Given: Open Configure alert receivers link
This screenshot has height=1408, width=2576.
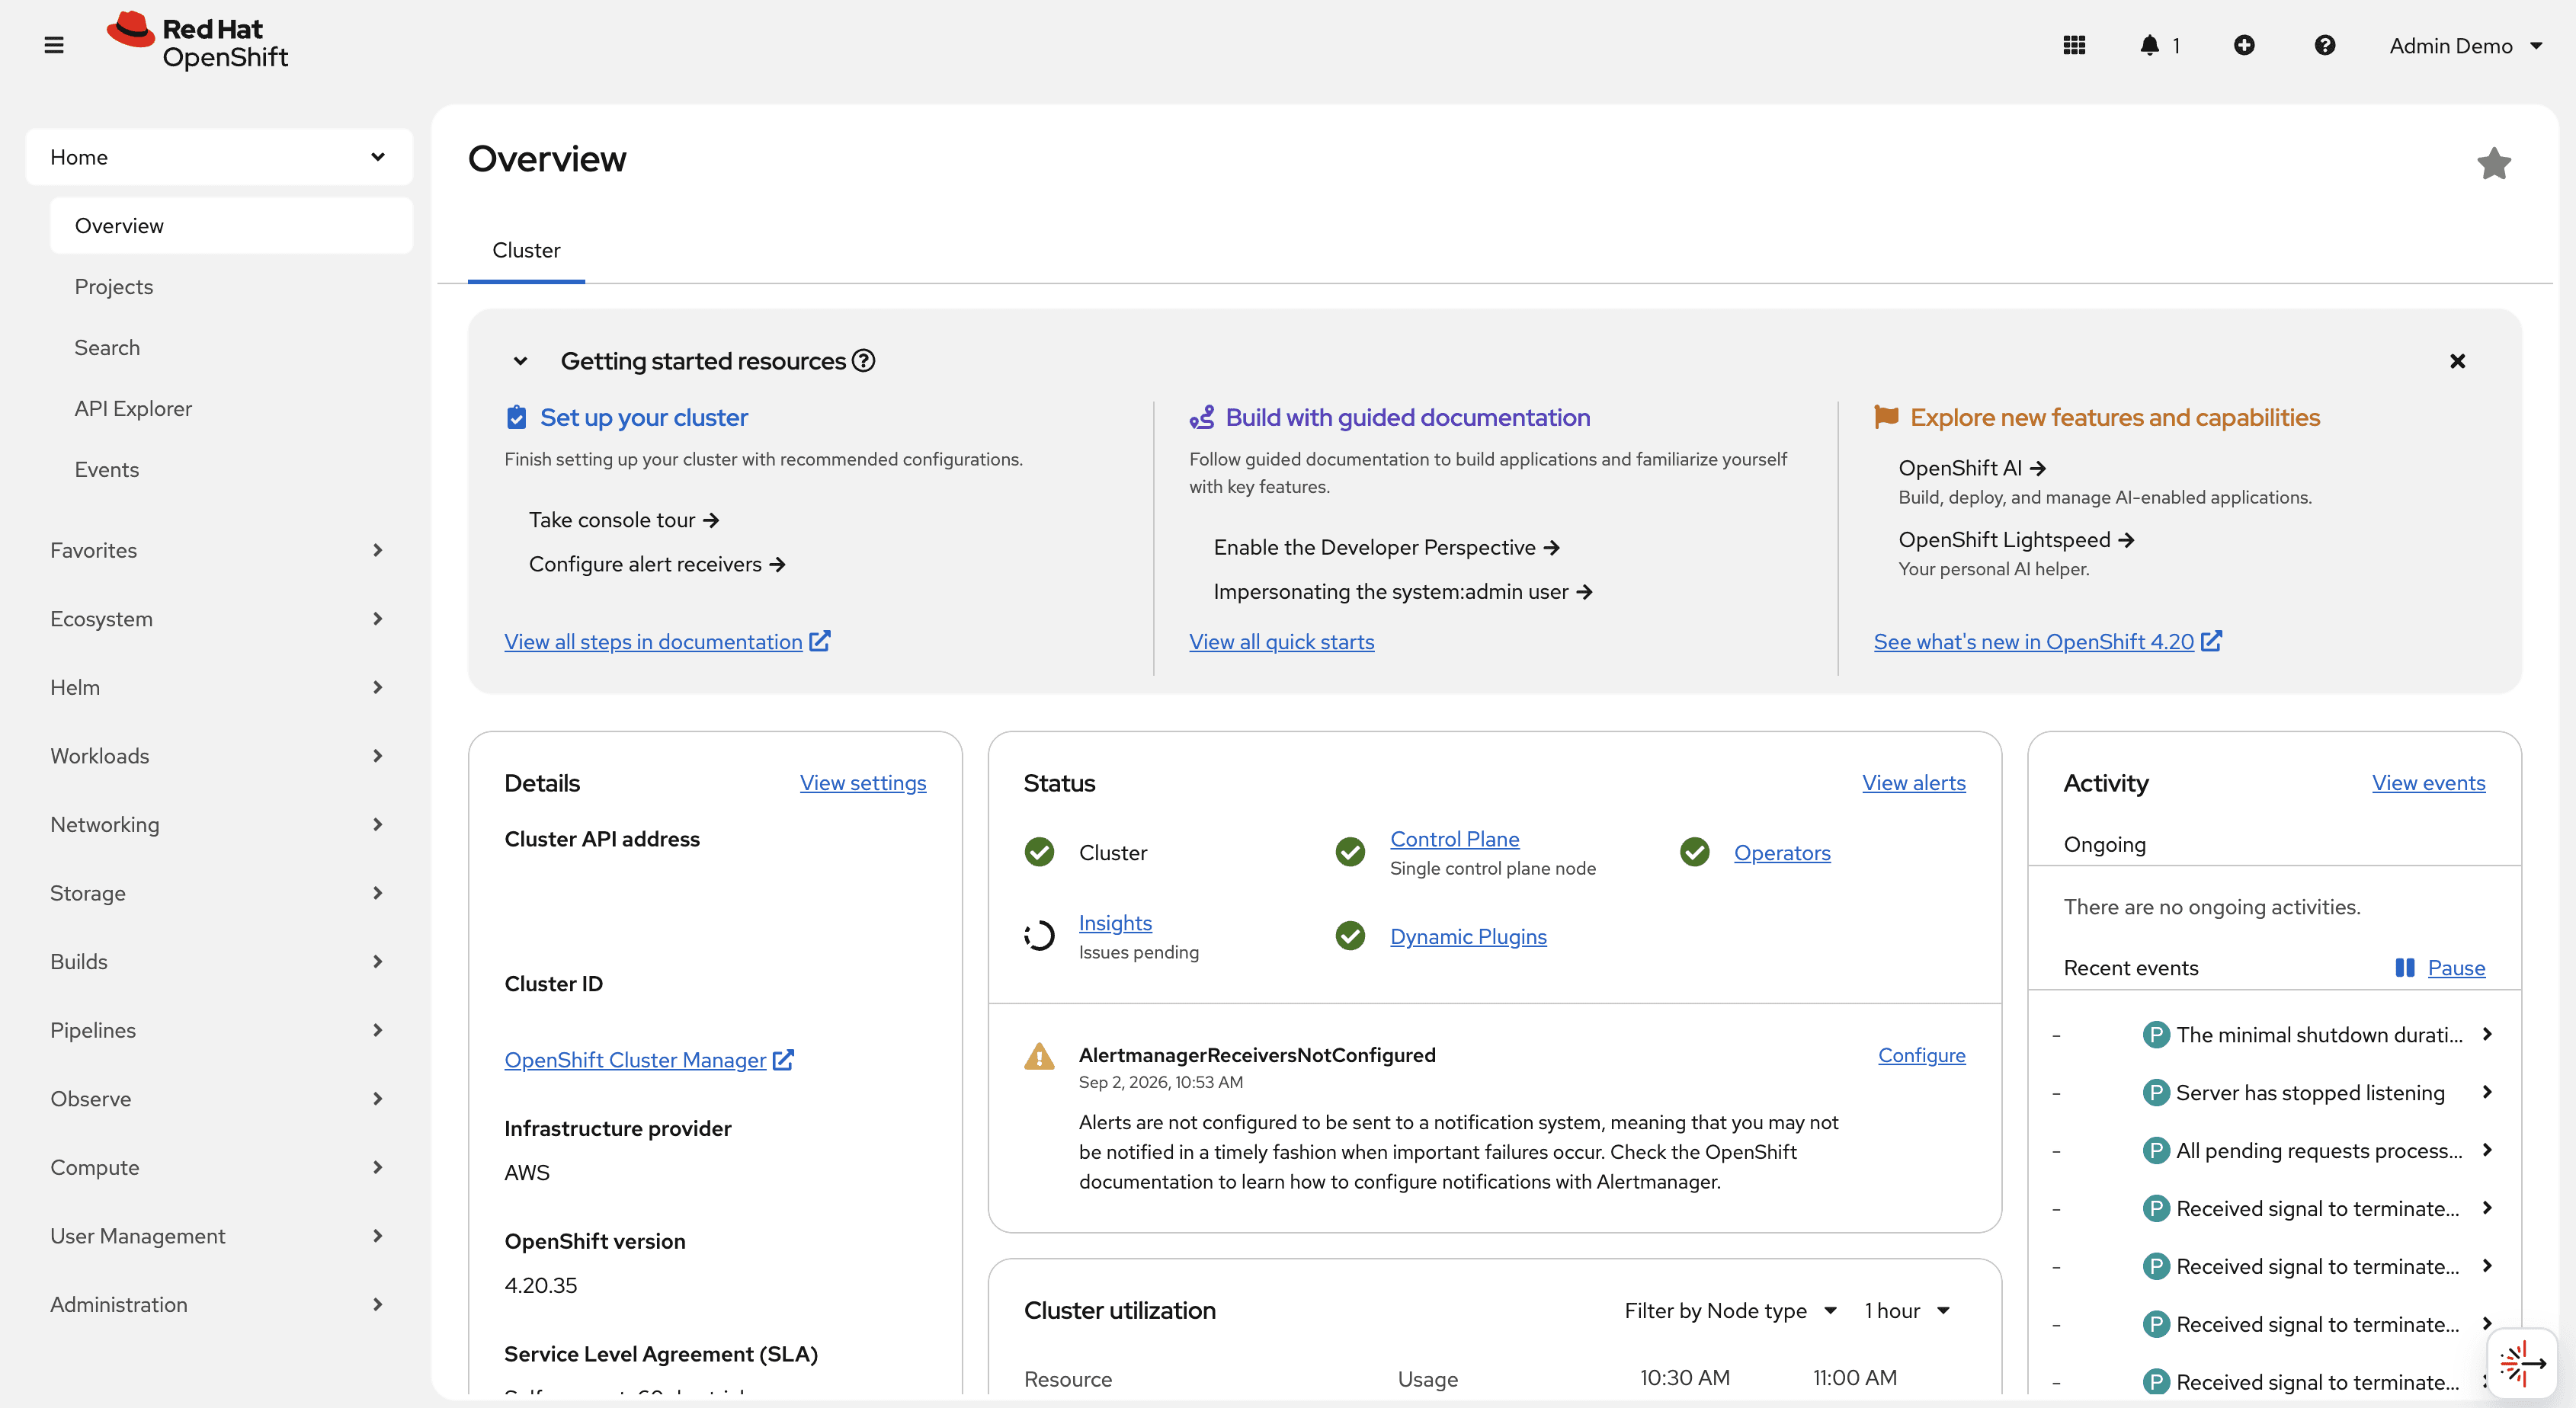Looking at the screenshot, I should point(657,564).
